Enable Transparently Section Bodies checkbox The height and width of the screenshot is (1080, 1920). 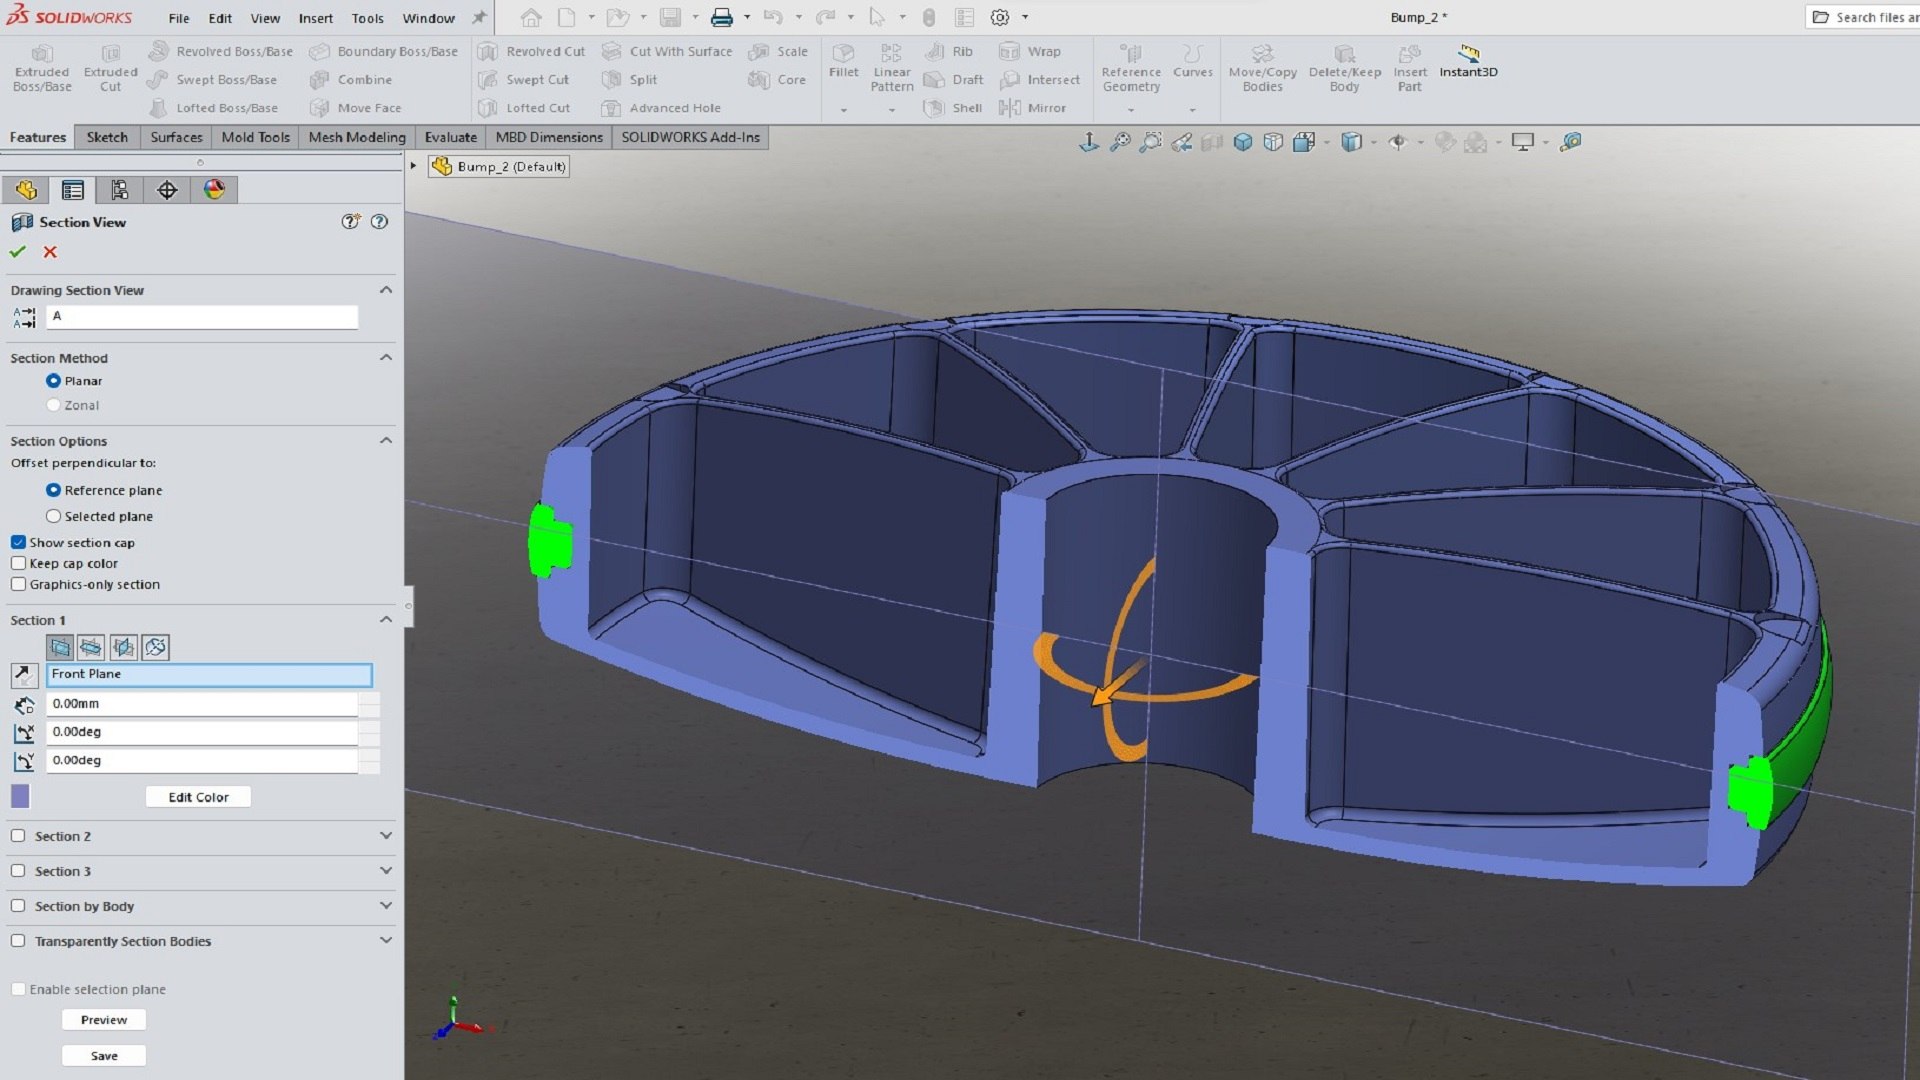[x=18, y=941]
